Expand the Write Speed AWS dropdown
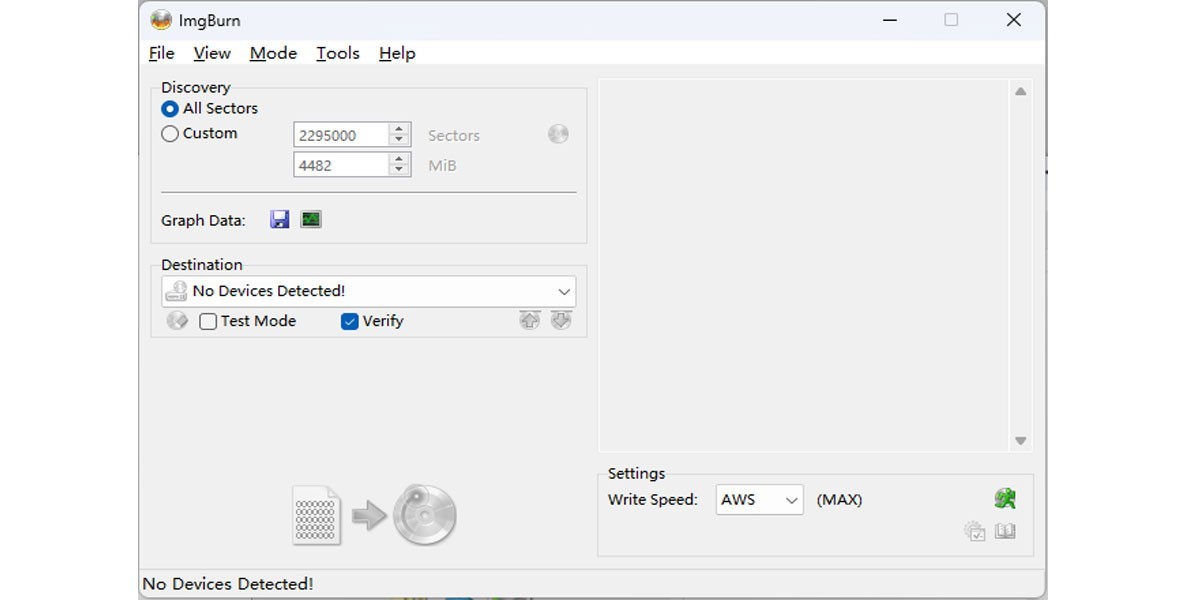The image size is (1200, 600). pyautogui.click(x=791, y=500)
